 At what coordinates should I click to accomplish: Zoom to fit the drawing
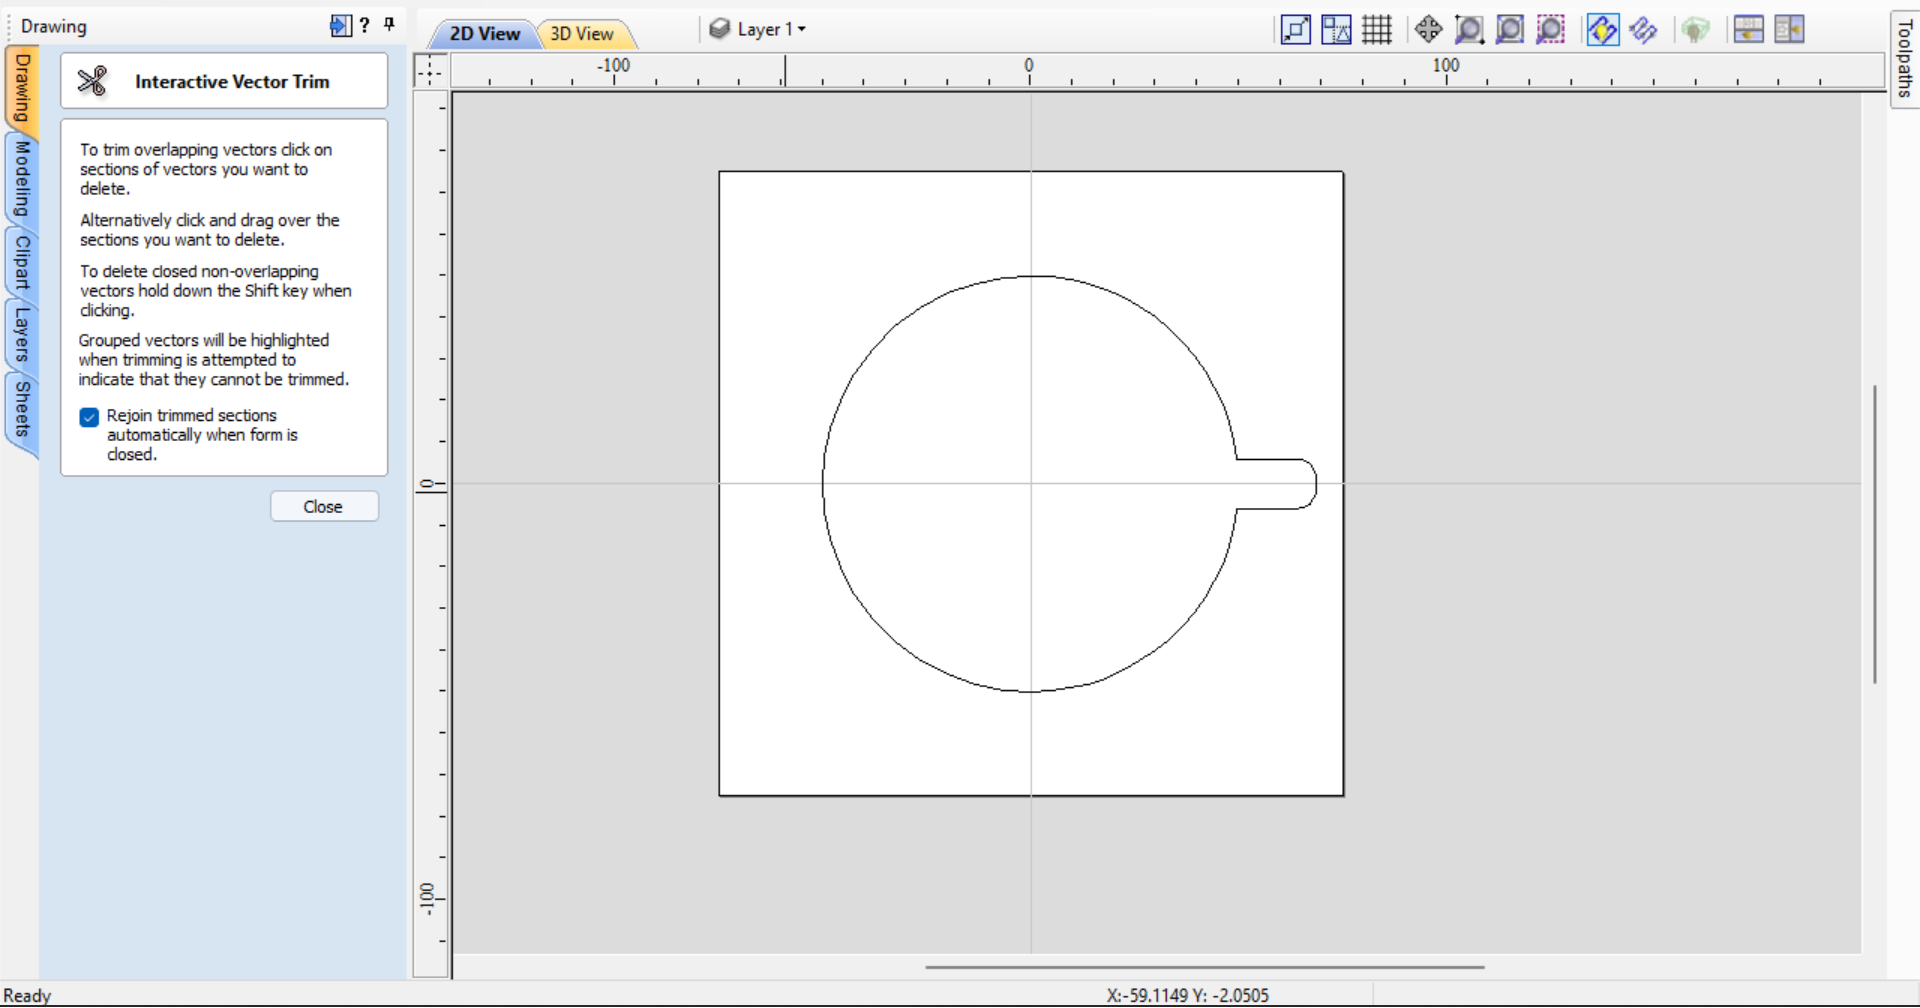point(1509,29)
